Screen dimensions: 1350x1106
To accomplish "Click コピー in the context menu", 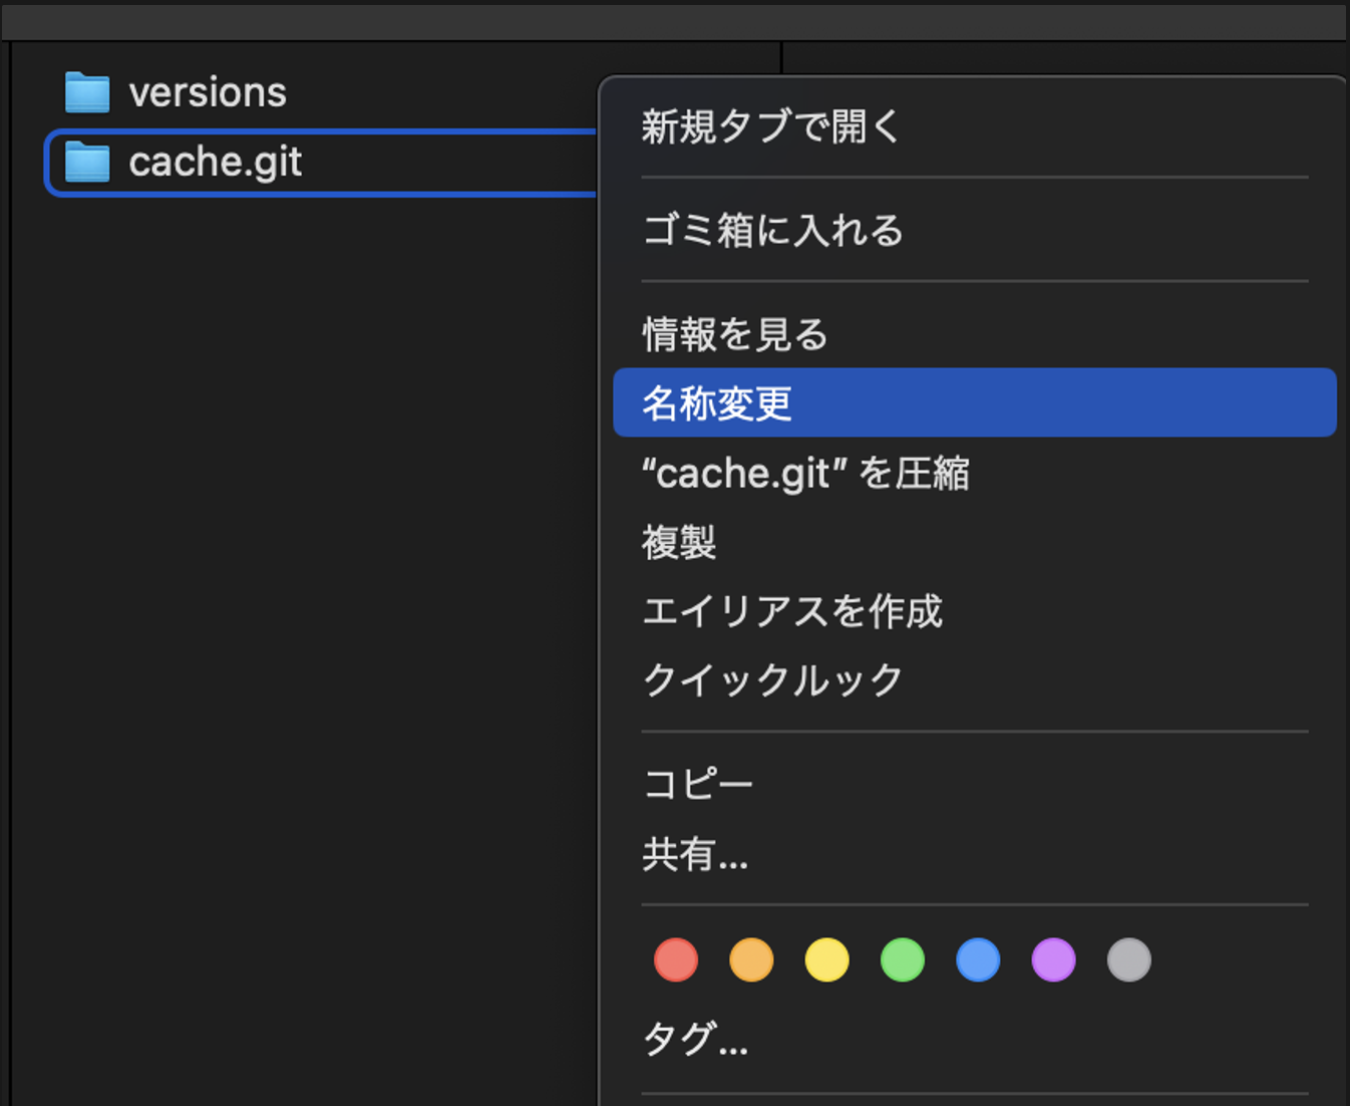I will coord(697,784).
